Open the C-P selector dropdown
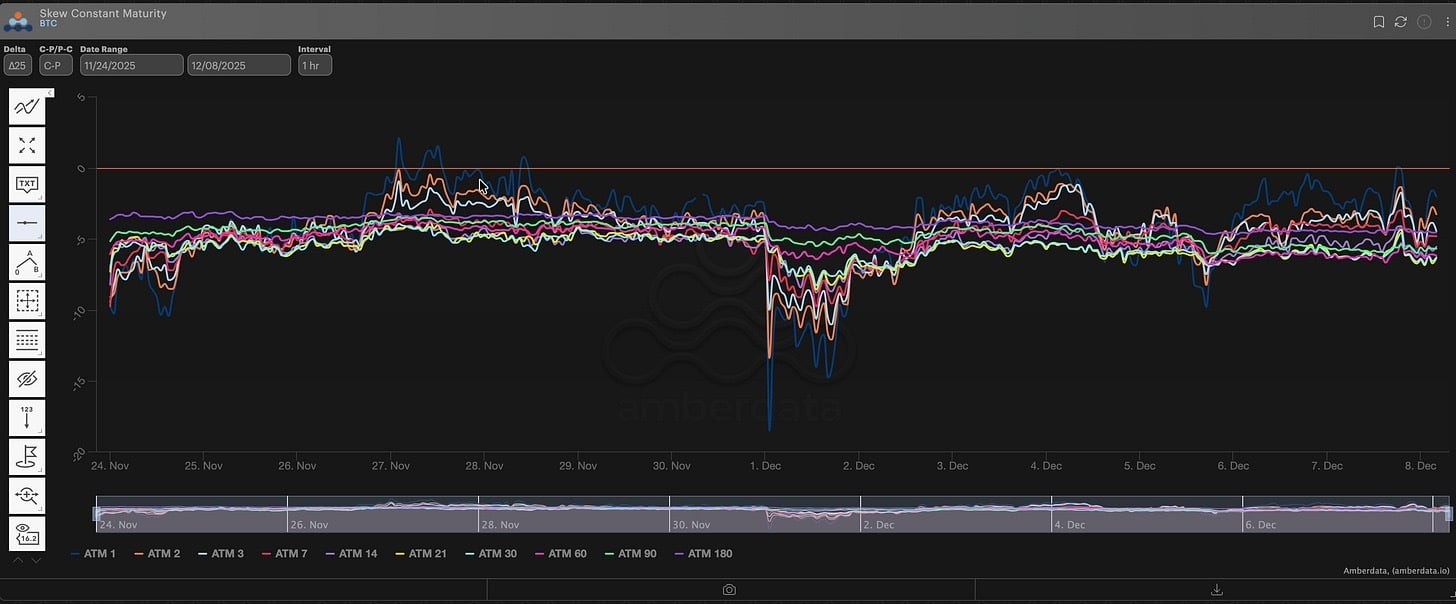The image size is (1456, 604). coord(54,64)
